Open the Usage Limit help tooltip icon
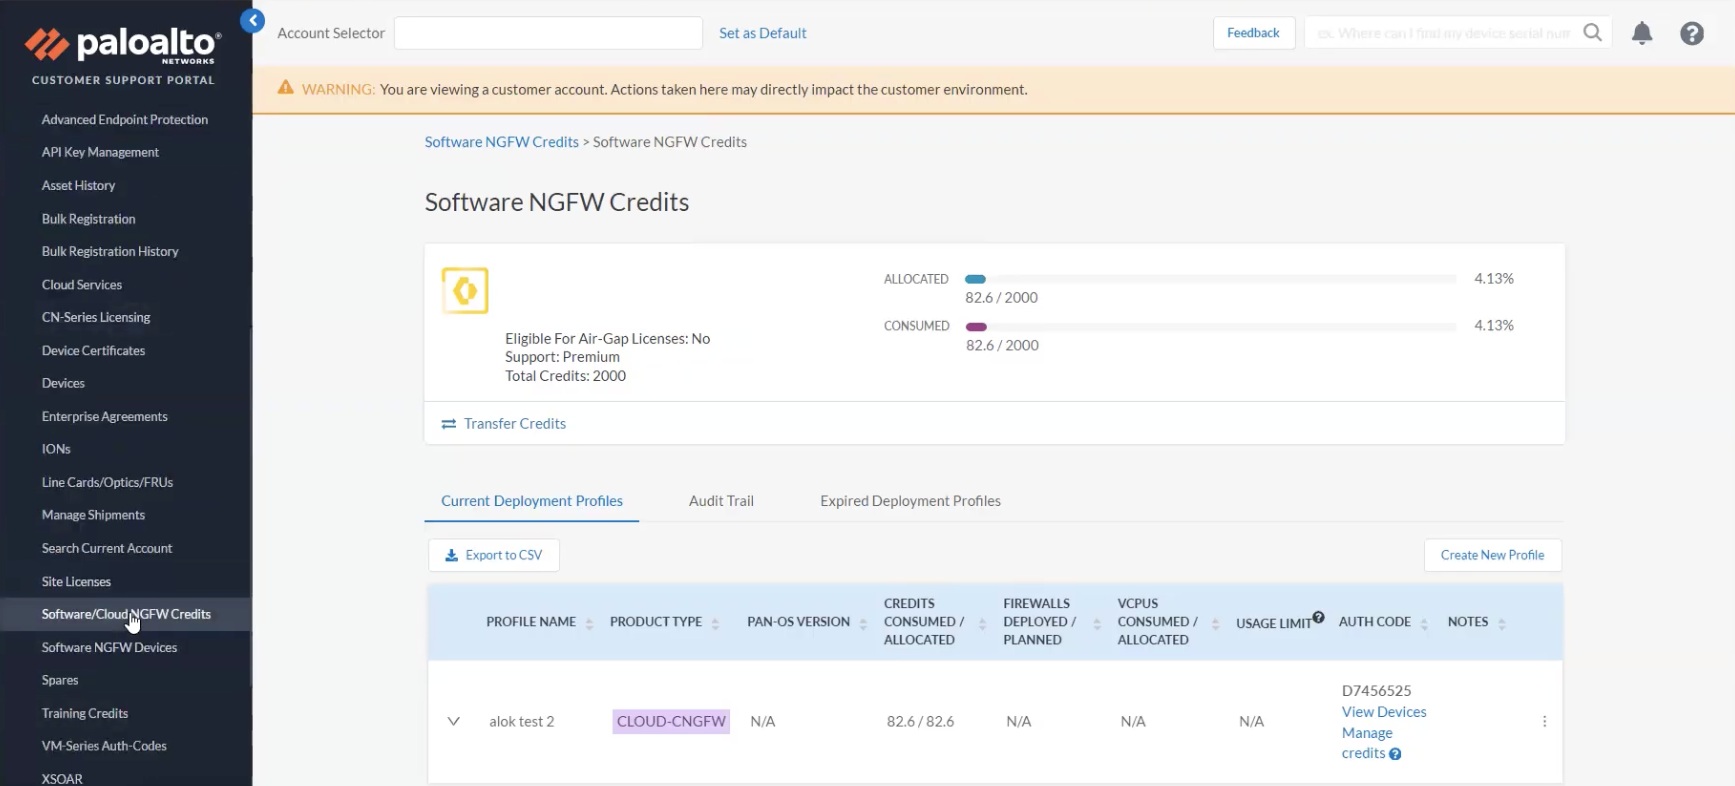Image resolution: width=1735 pixels, height=786 pixels. [x=1319, y=617]
